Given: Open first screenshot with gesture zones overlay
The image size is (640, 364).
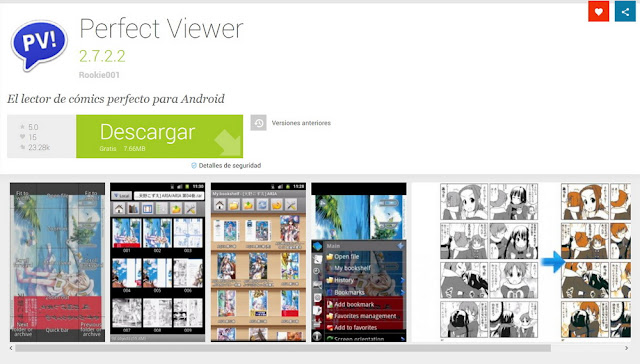Looking at the screenshot, I should click(57, 262).
